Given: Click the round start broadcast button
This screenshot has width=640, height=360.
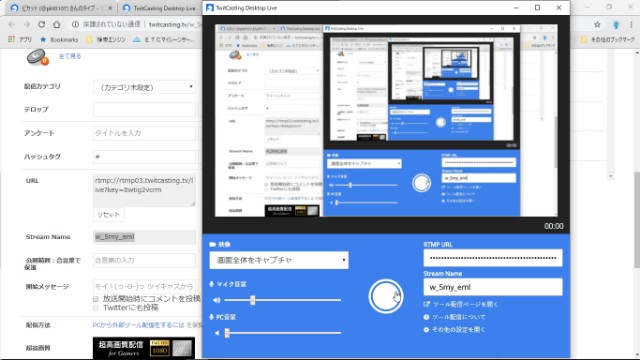Looking at the screenshot, I should [386, 296].
